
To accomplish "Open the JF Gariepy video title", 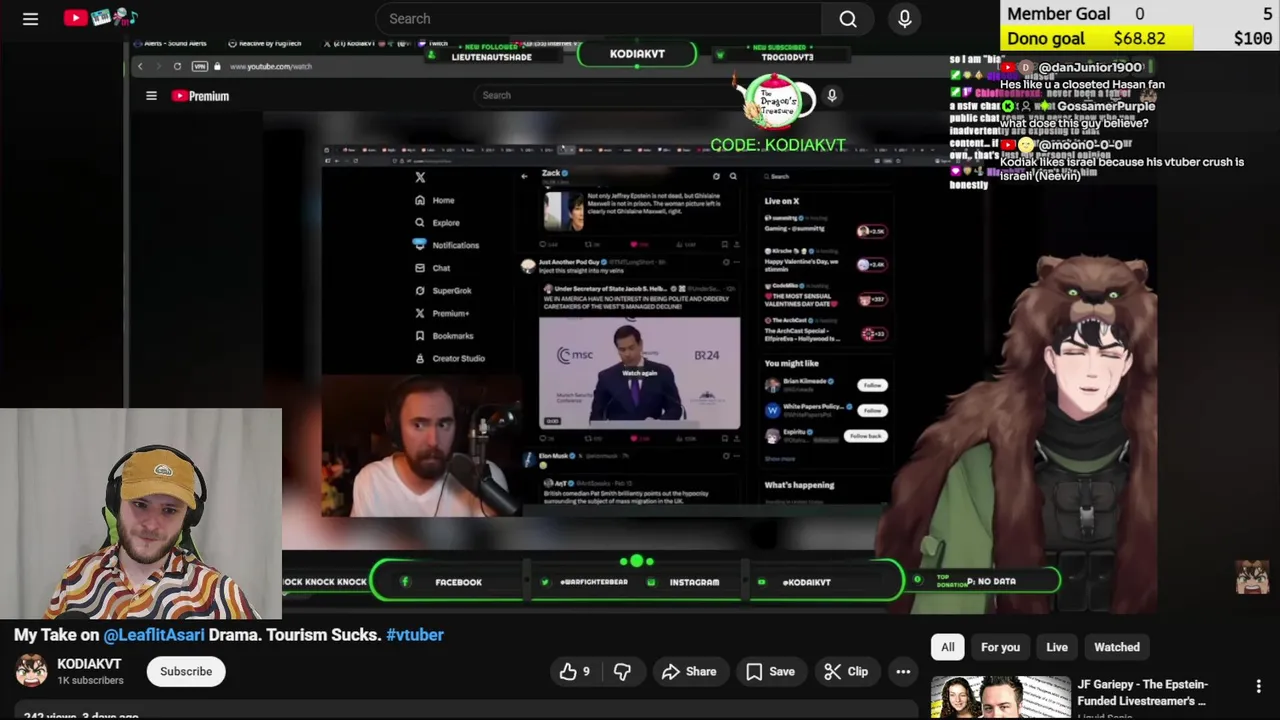I will tap(1142, 692).
